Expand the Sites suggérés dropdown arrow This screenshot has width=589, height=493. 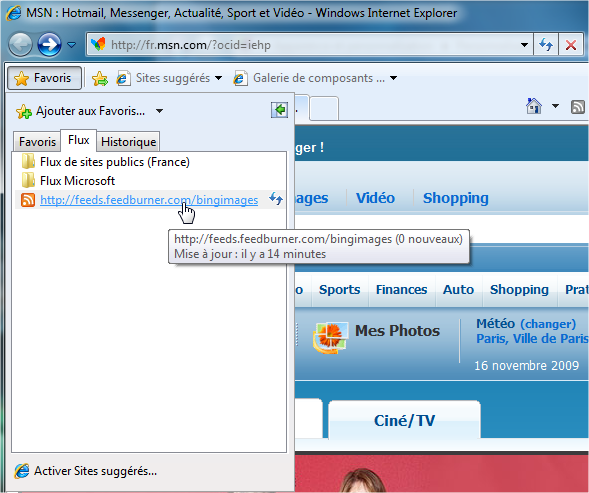pyautogui.click(x=218, y=78)
